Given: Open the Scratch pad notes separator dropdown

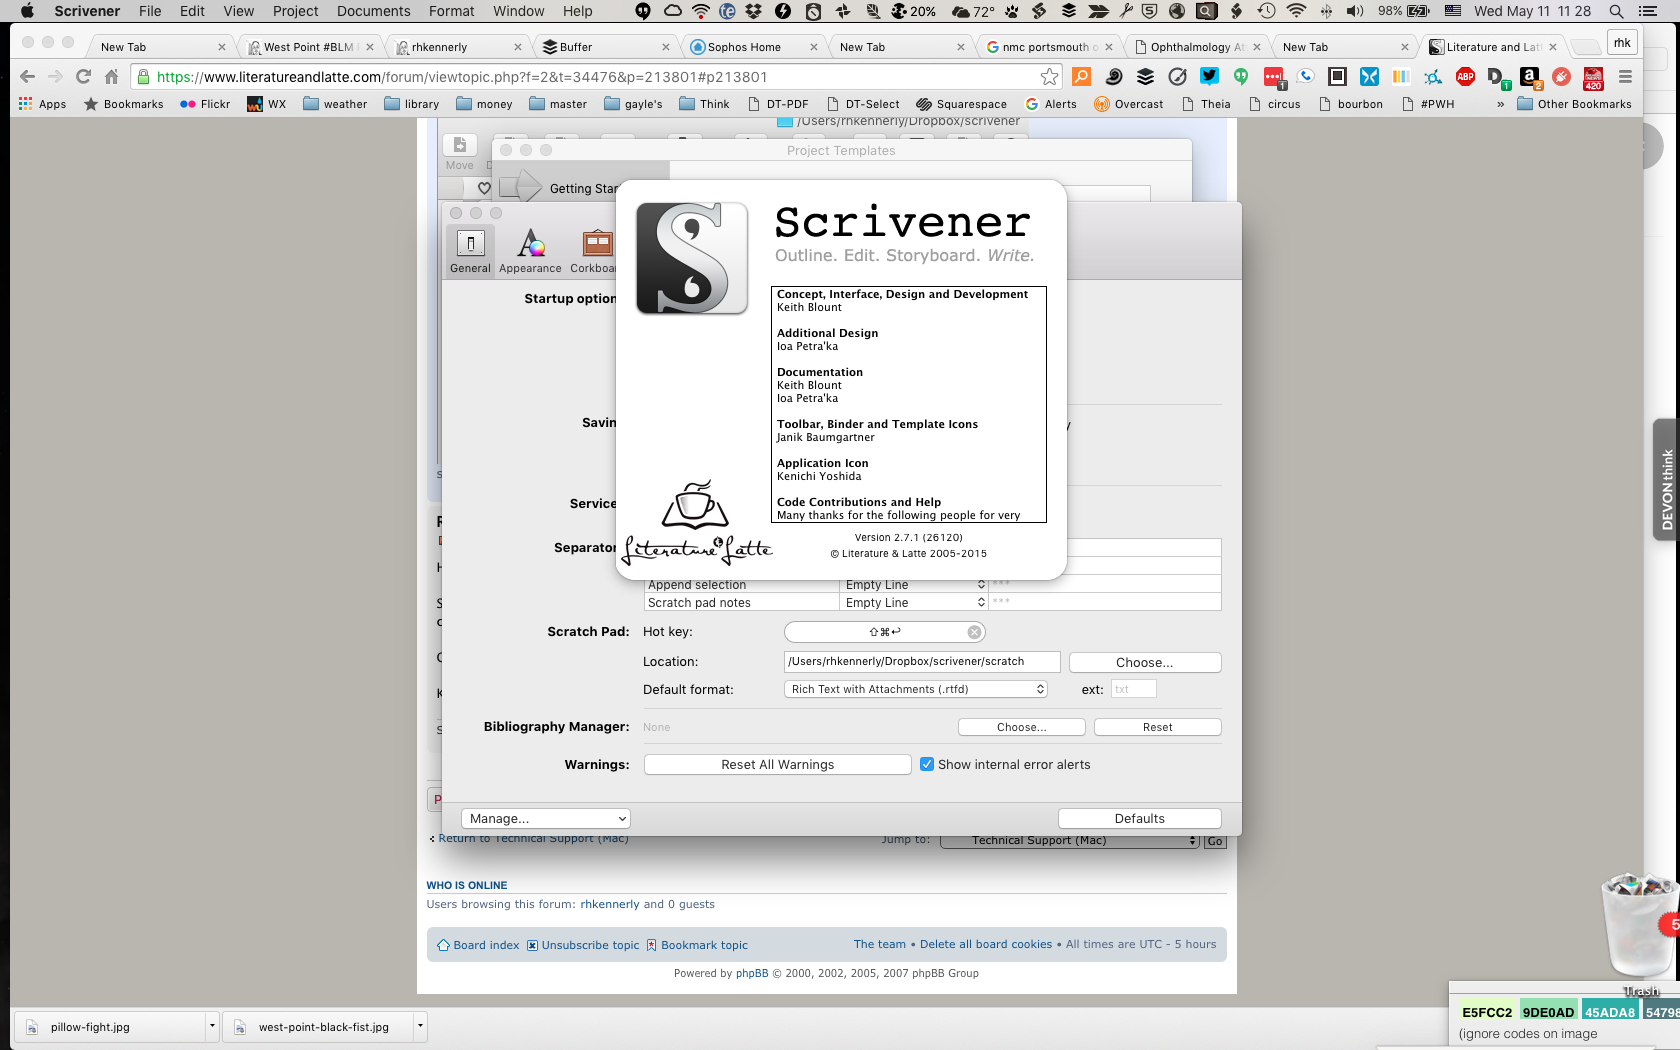Looking at the screenshot, I should (x=914, y=603).
